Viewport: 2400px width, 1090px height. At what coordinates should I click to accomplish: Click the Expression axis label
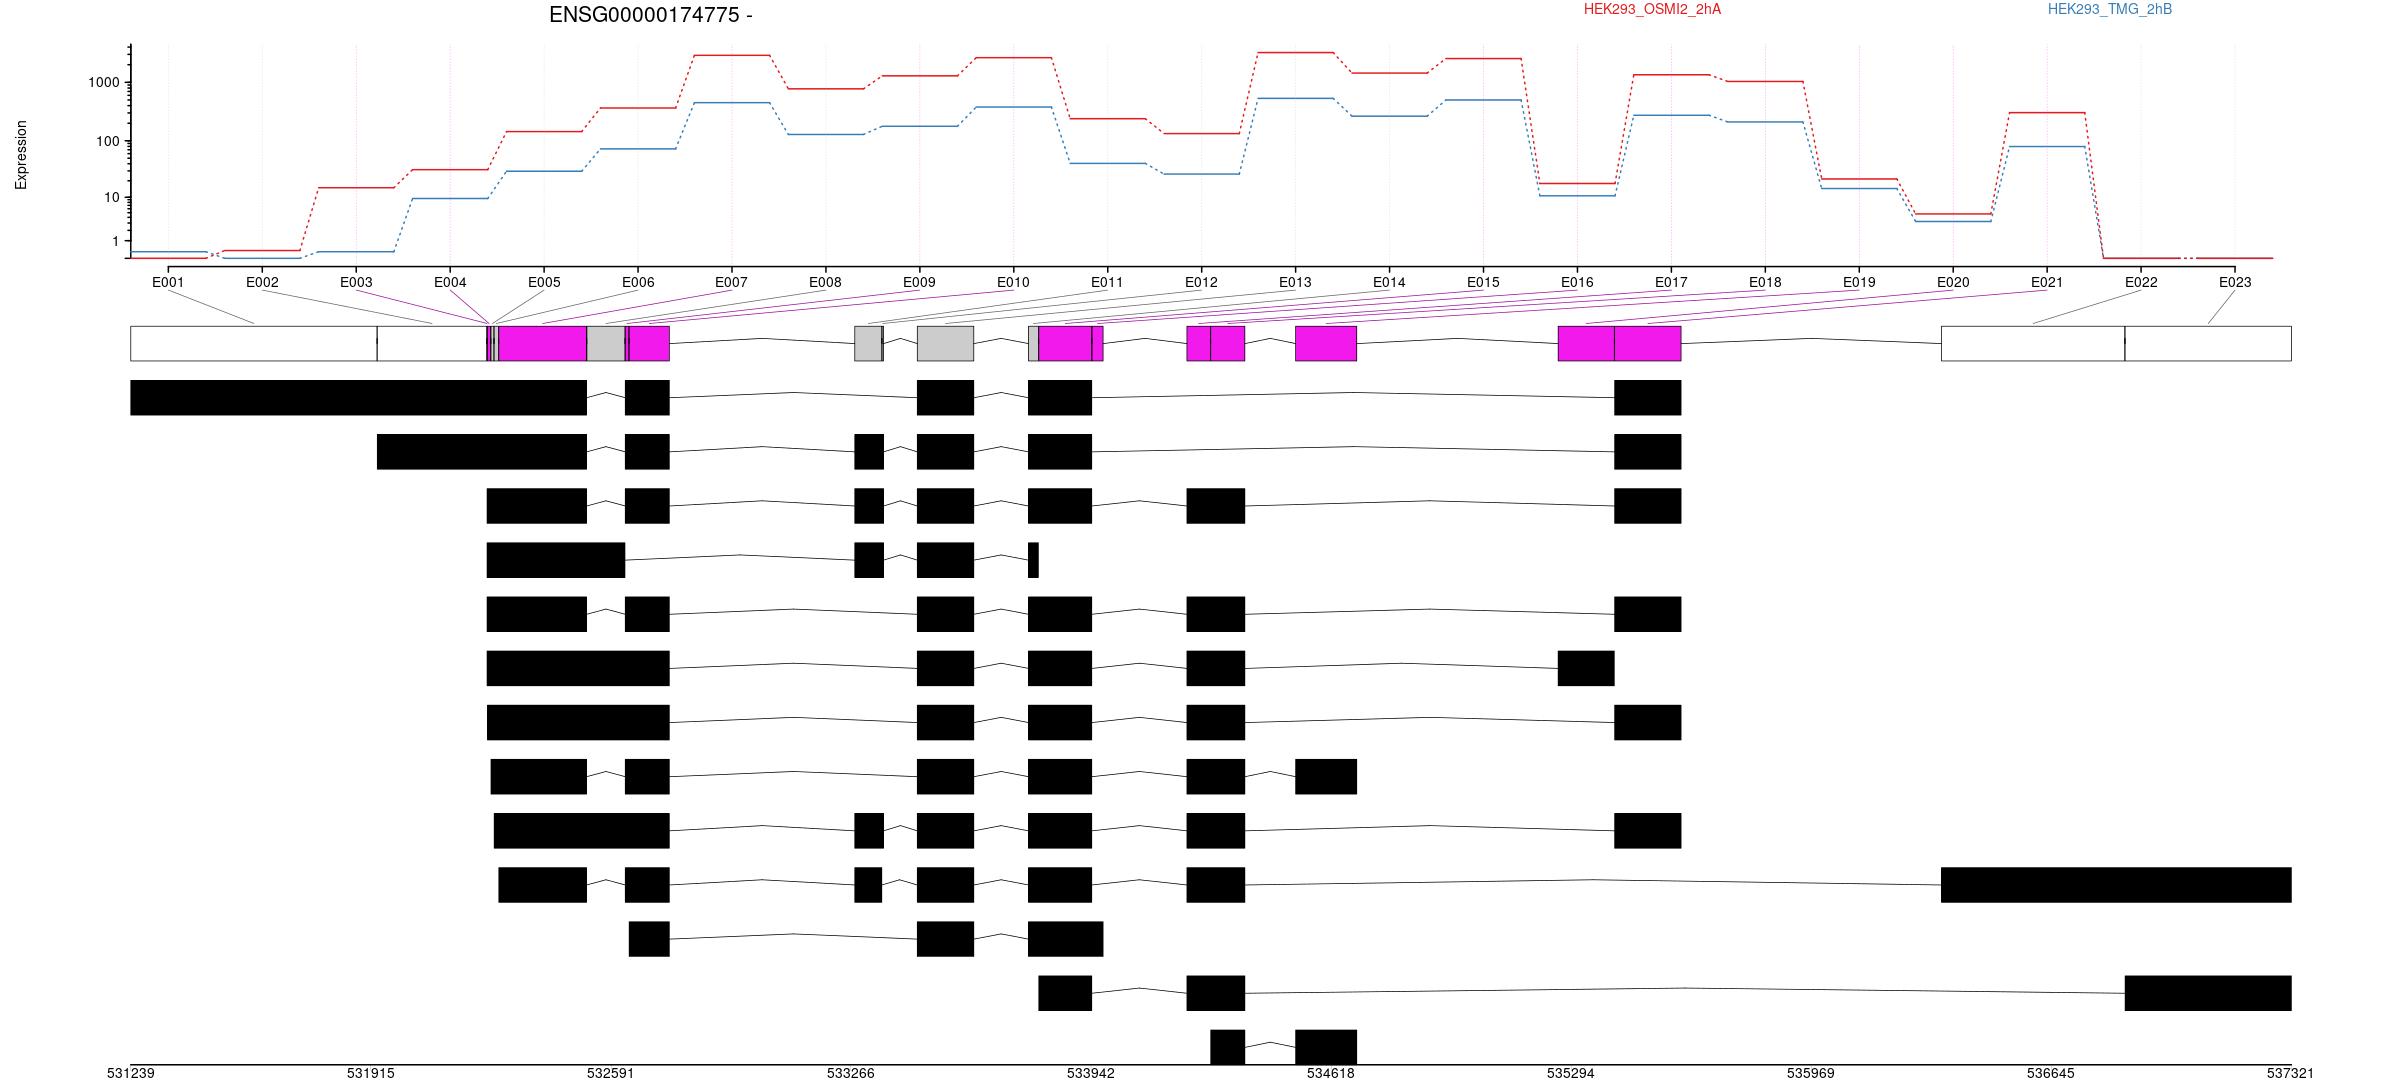21,155
